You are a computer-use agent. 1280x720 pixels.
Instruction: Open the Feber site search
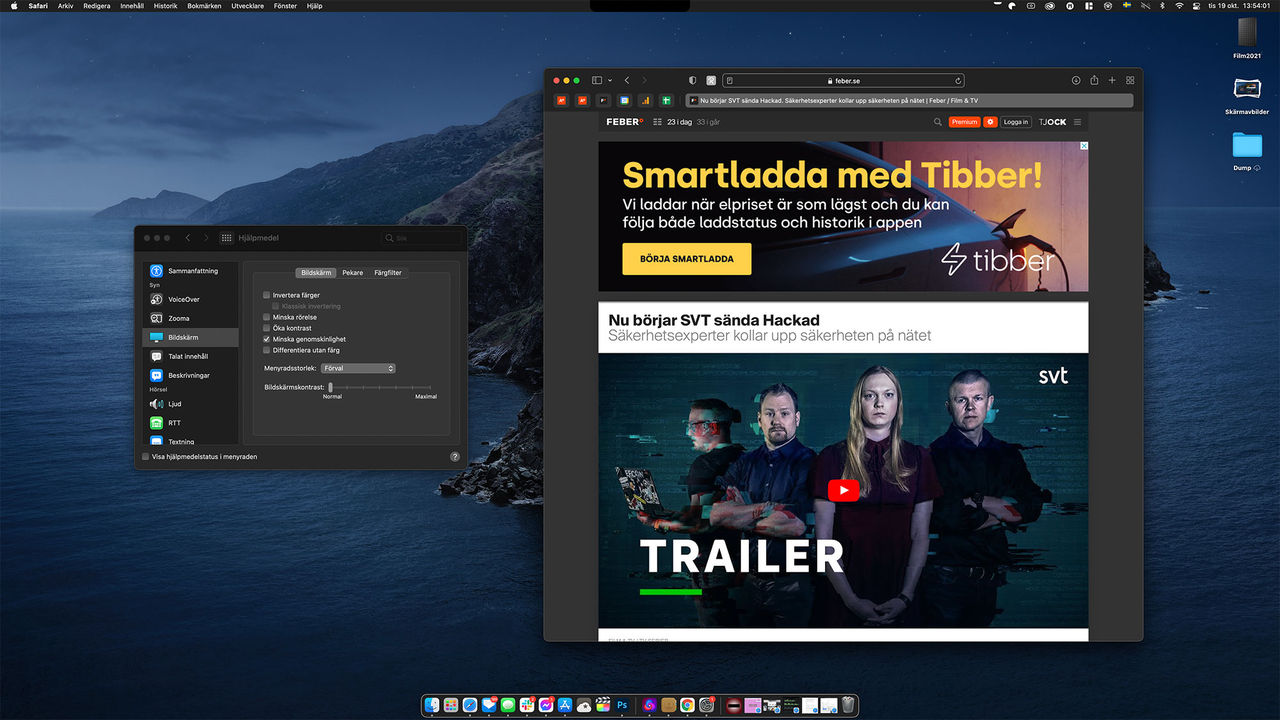[x=938, y=122]
